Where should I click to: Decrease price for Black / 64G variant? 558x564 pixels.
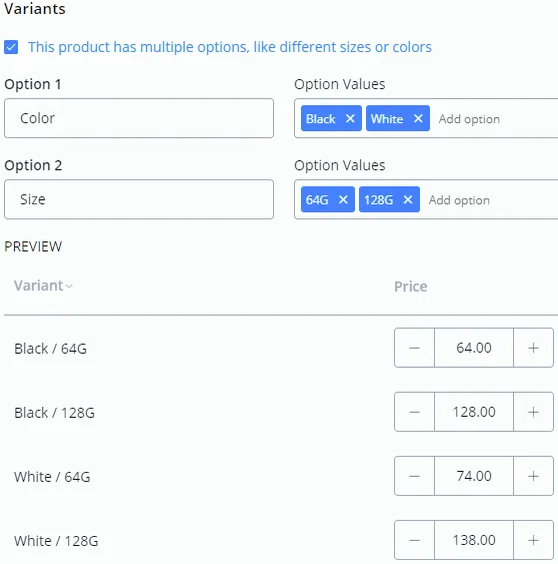(x=414, y=348)
